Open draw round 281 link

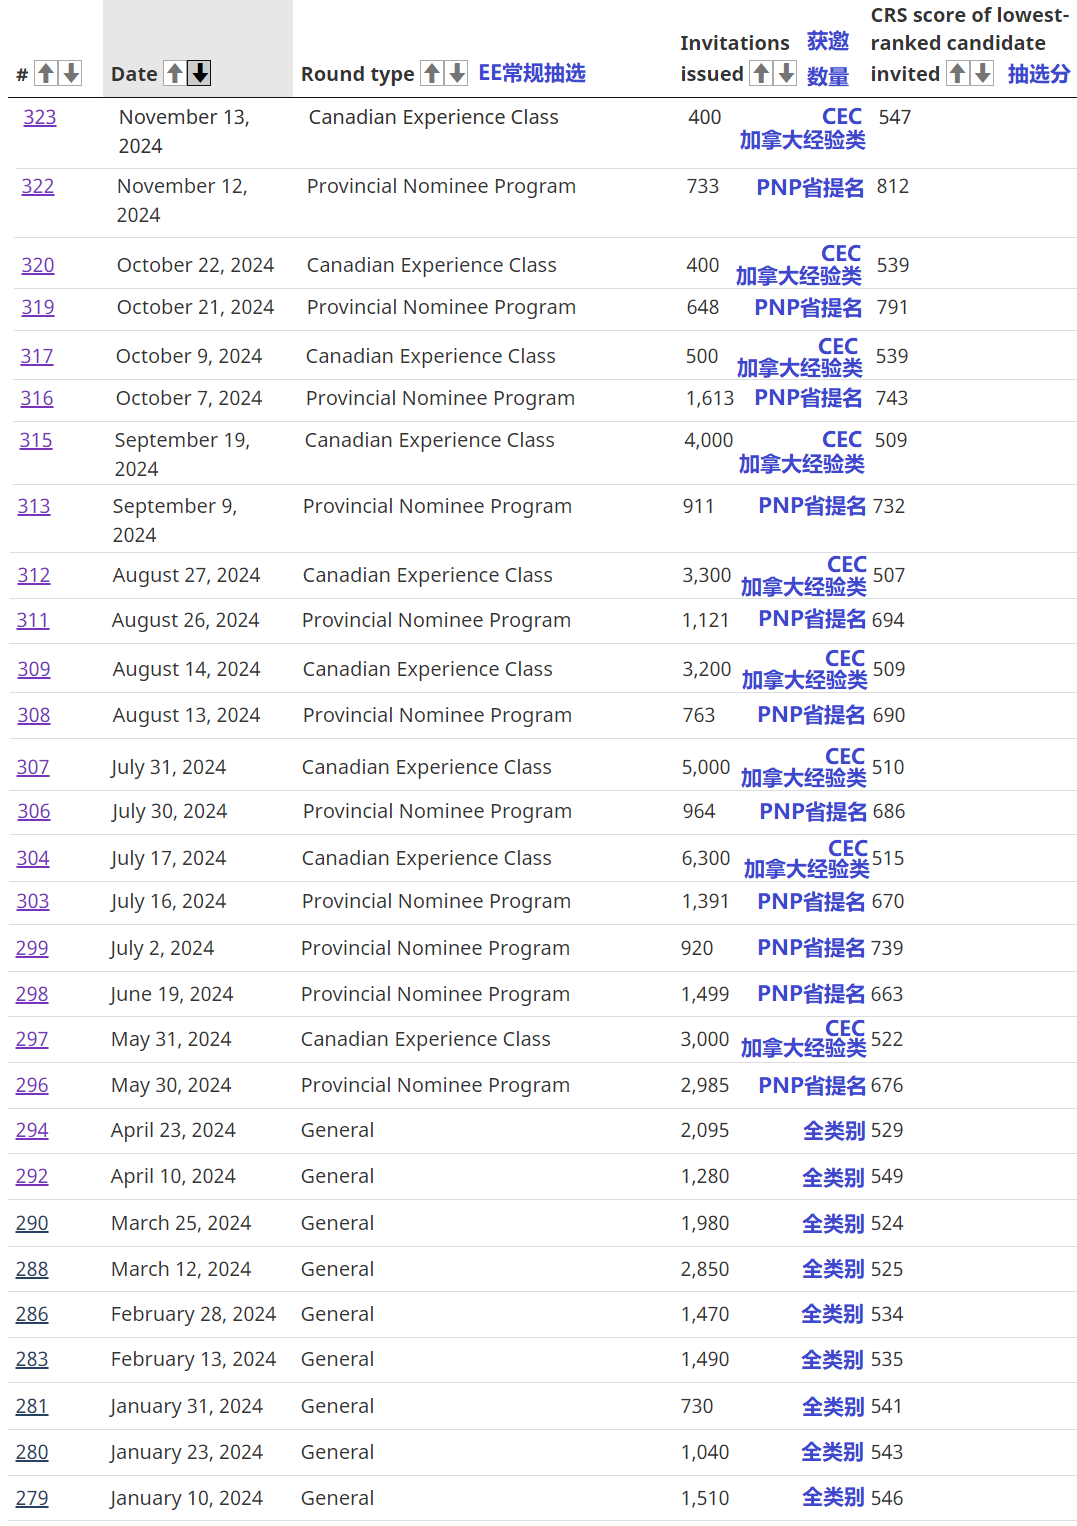pos(32,1406)
